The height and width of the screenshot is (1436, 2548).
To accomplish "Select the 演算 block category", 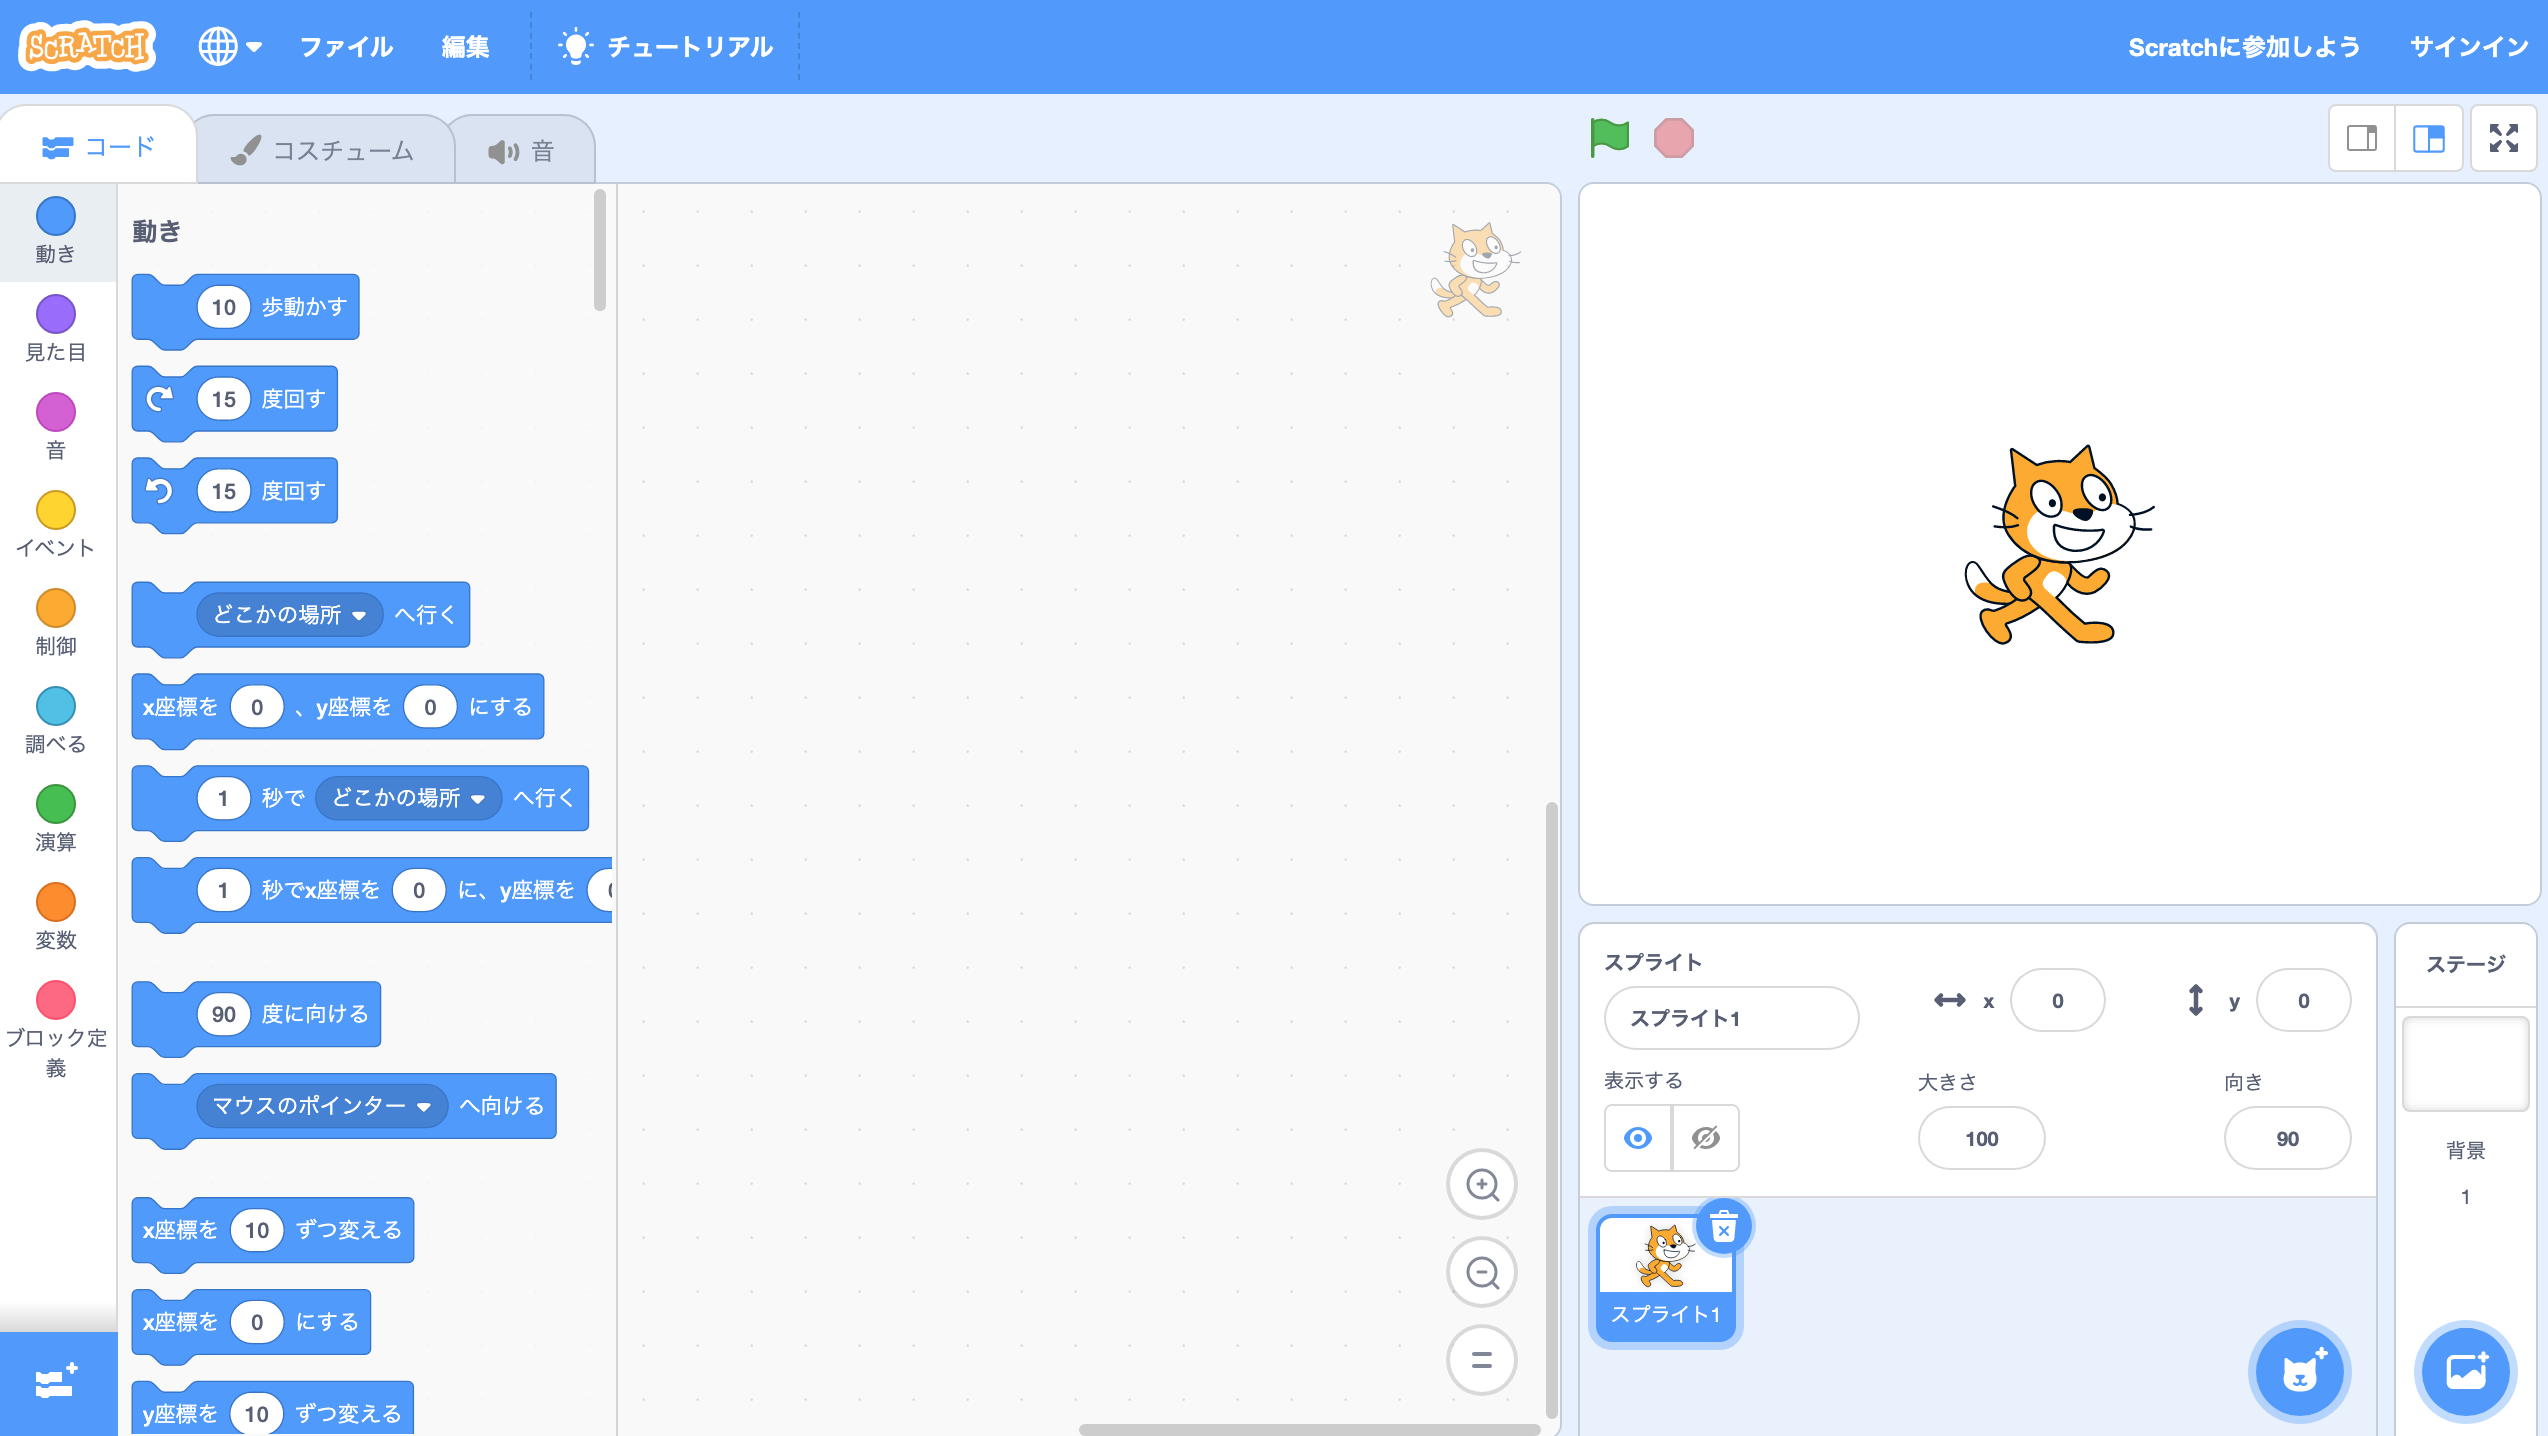I will [56, 819].
